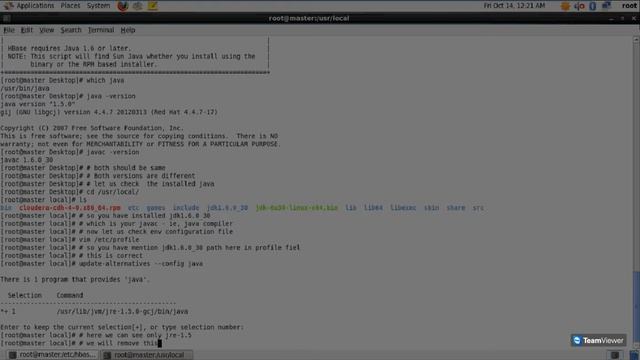The height and width of the screenshot is (360, 640).
Task: Click the mail launcher icon beside Firefox
Action: tap(138, 6)
